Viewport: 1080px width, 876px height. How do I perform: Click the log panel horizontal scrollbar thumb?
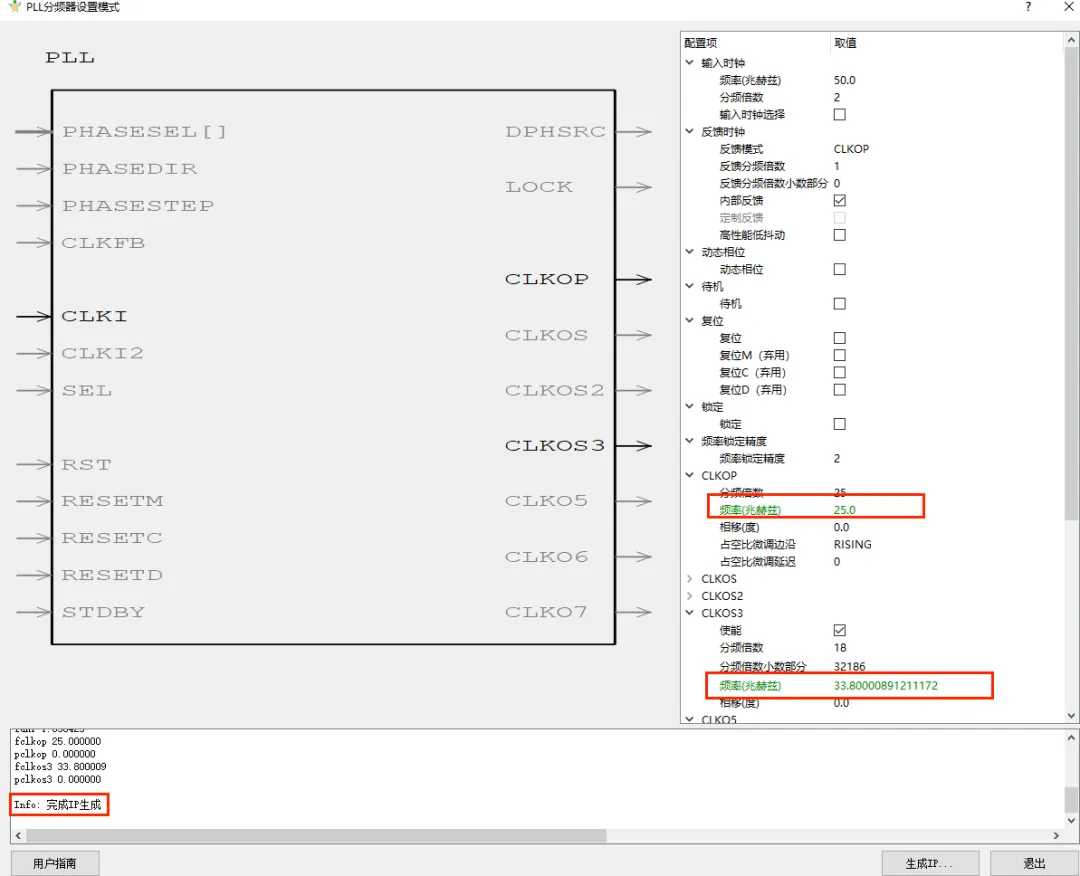click(x=316, y=835)
